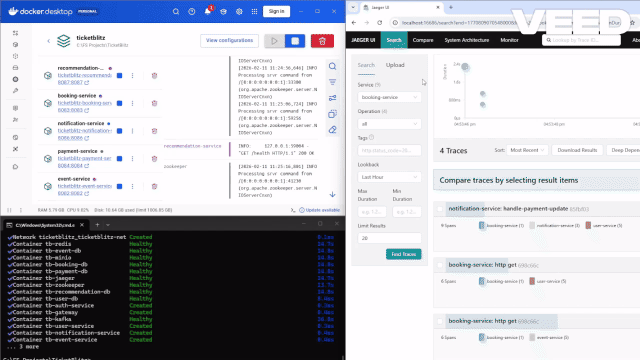
Task: Open a new browser tab
Action: pos(451,7)
